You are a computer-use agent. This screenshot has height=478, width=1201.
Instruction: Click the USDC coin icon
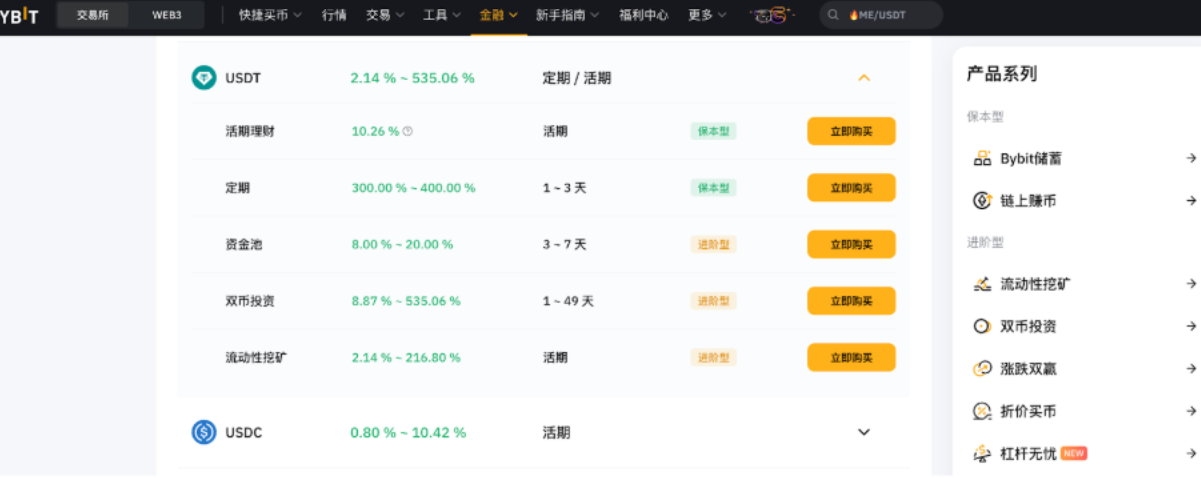(204, 432)
